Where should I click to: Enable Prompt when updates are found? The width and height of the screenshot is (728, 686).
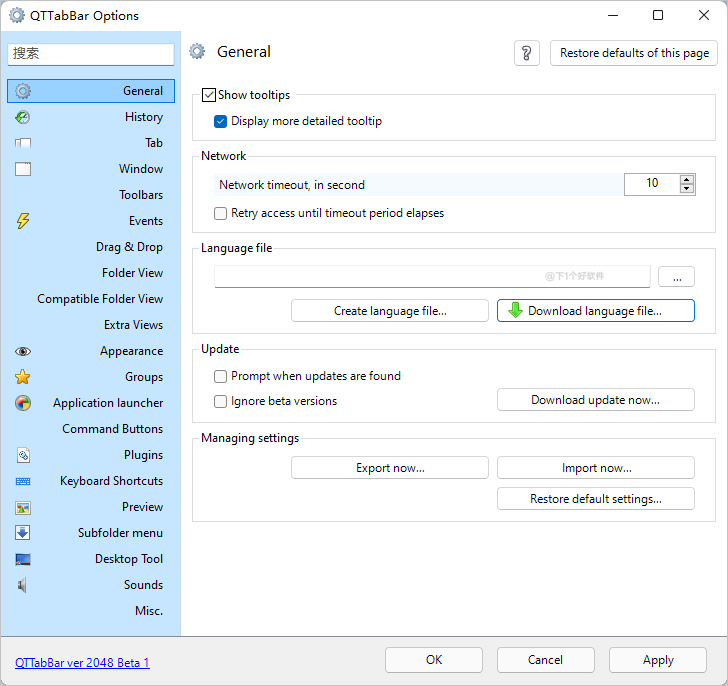pos(220,376)
